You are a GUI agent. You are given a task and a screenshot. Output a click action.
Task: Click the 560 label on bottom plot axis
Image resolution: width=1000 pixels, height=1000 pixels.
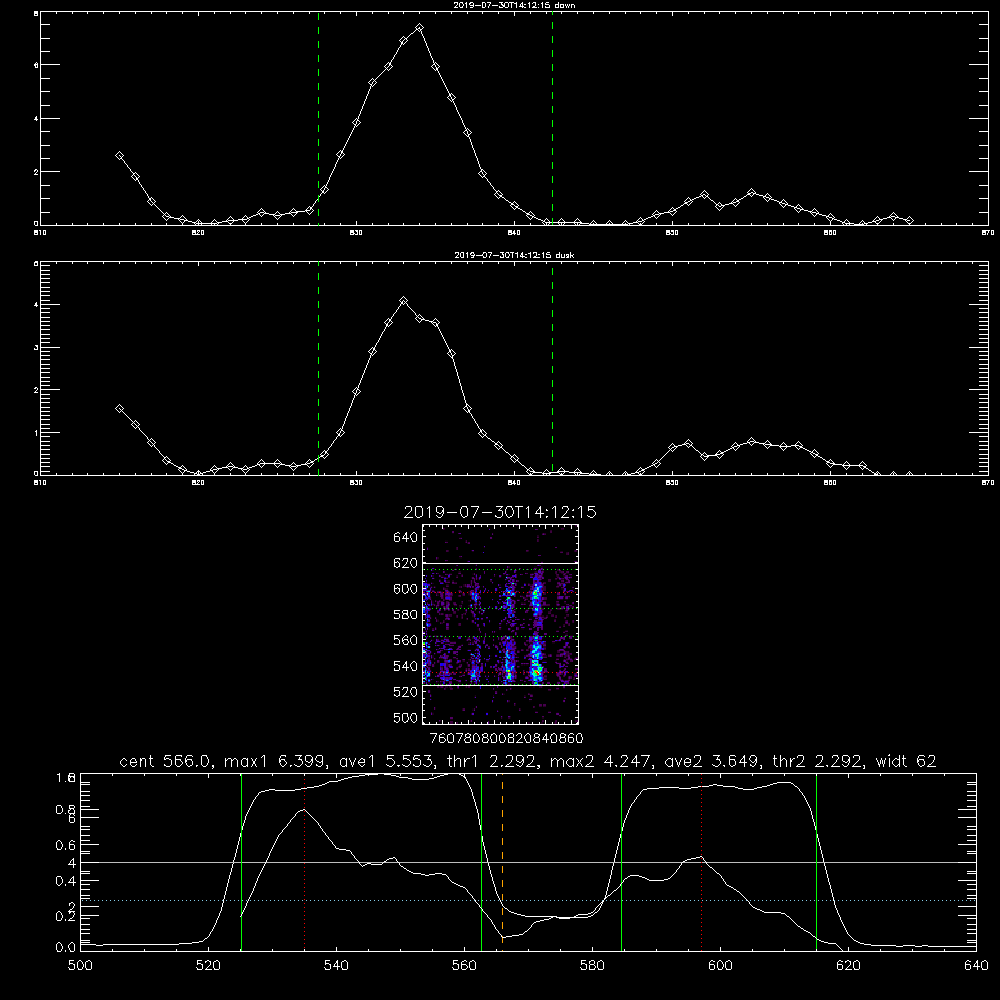pyautogui.click(x=464, y=966)
